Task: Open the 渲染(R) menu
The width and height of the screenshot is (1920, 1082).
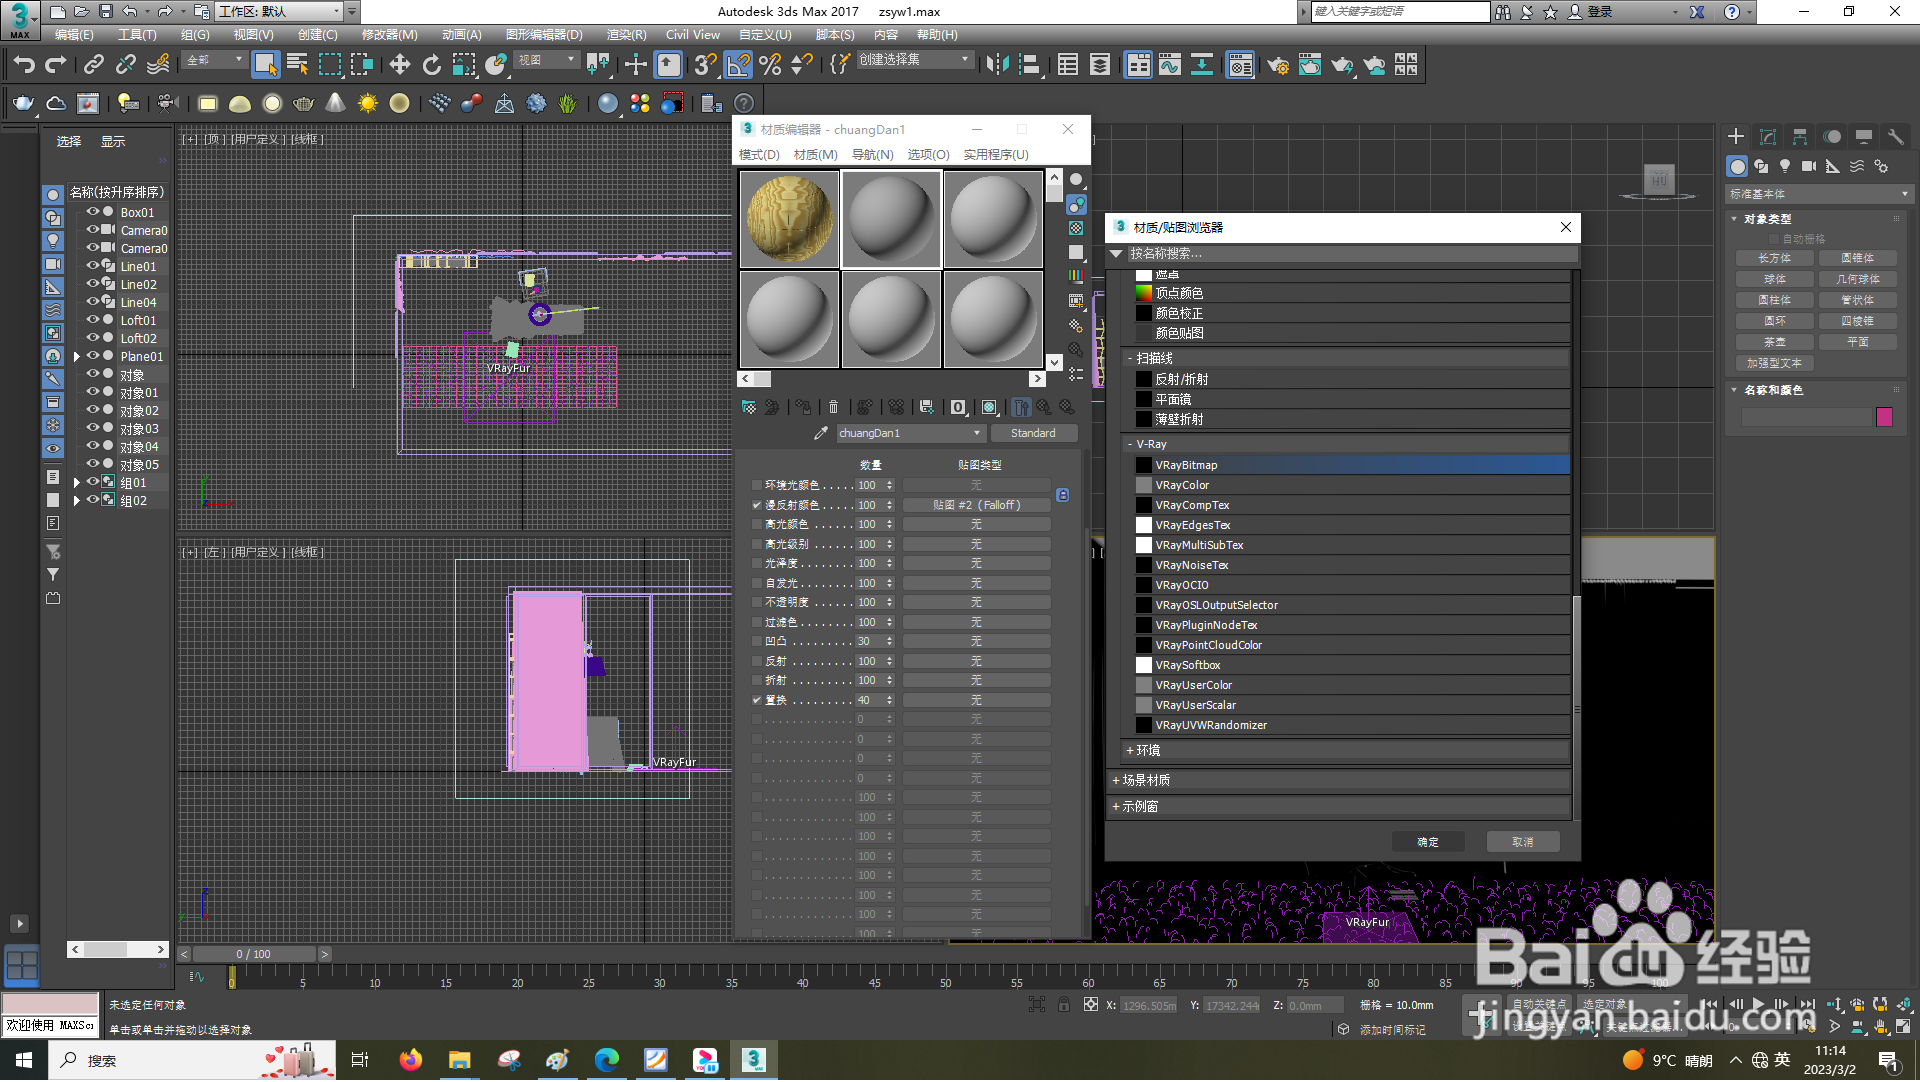Action: (626, 34)
